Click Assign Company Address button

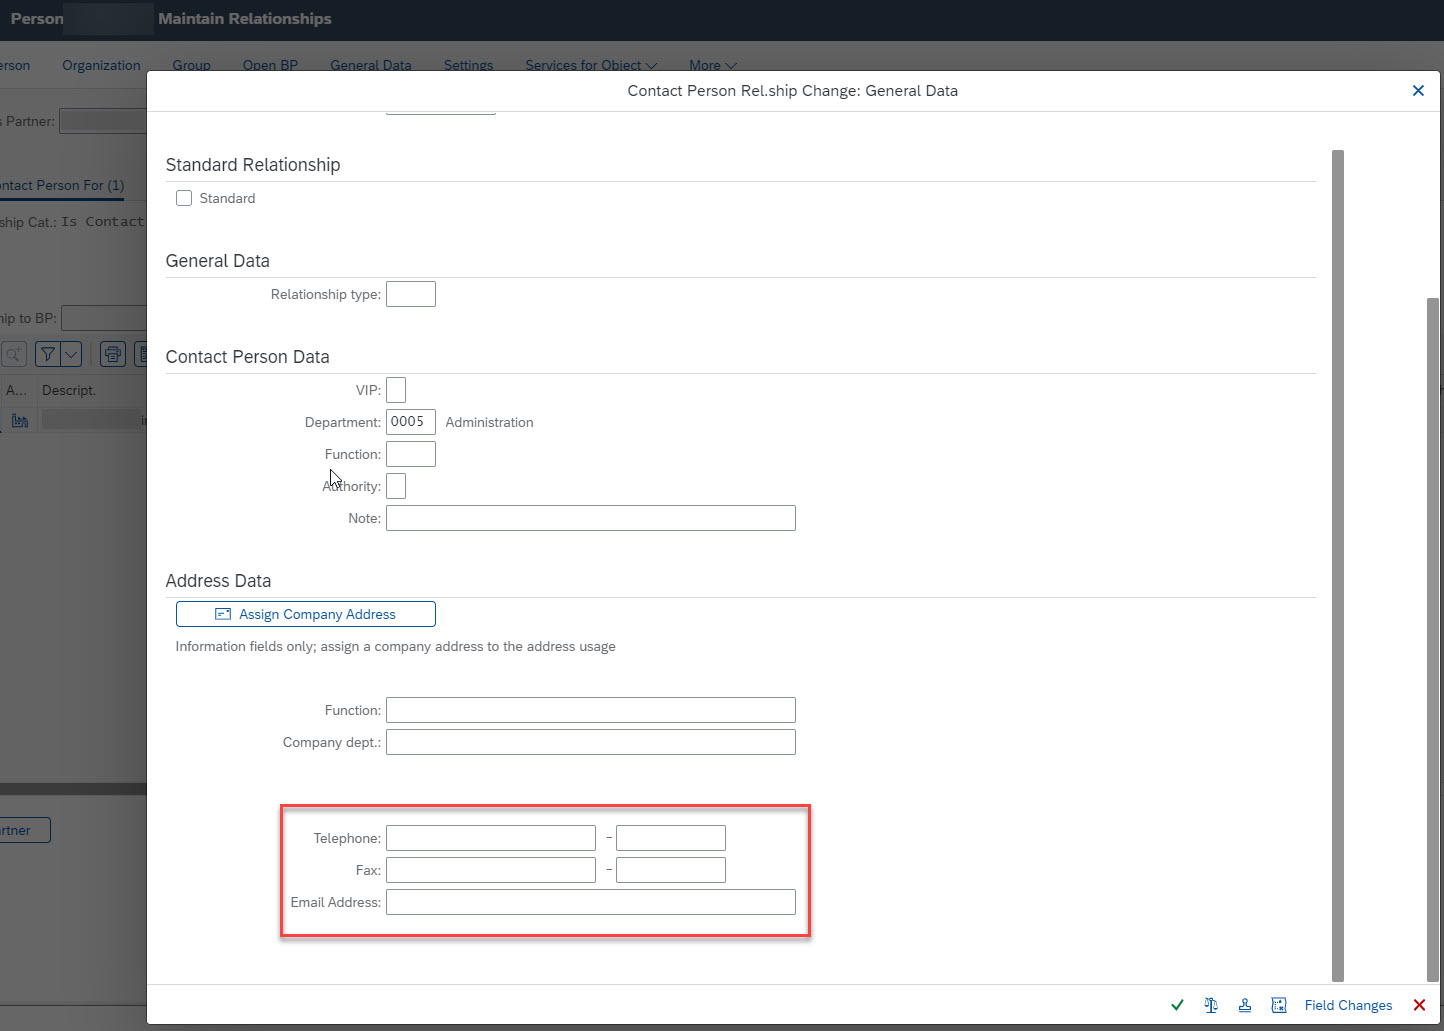coord(306,614)
